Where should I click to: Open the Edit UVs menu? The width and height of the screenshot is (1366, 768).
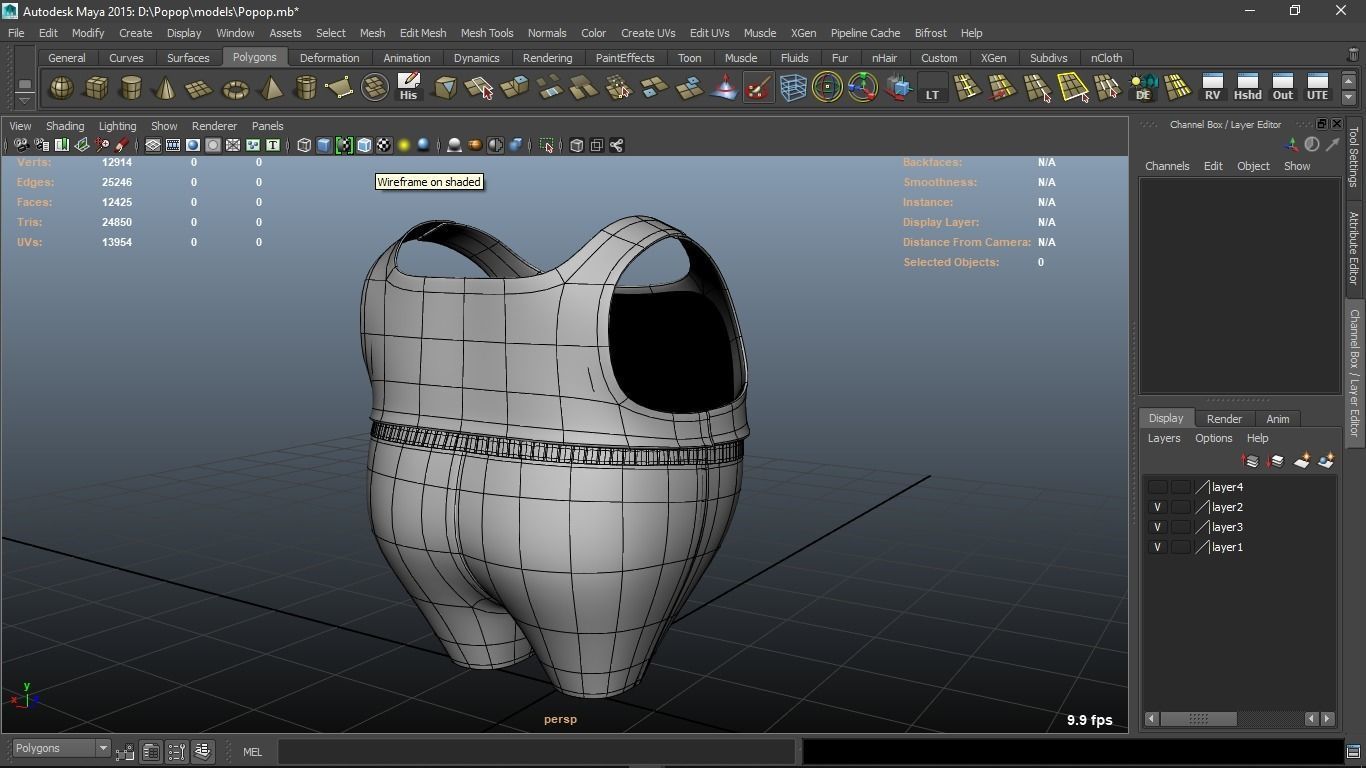point(709,33)
